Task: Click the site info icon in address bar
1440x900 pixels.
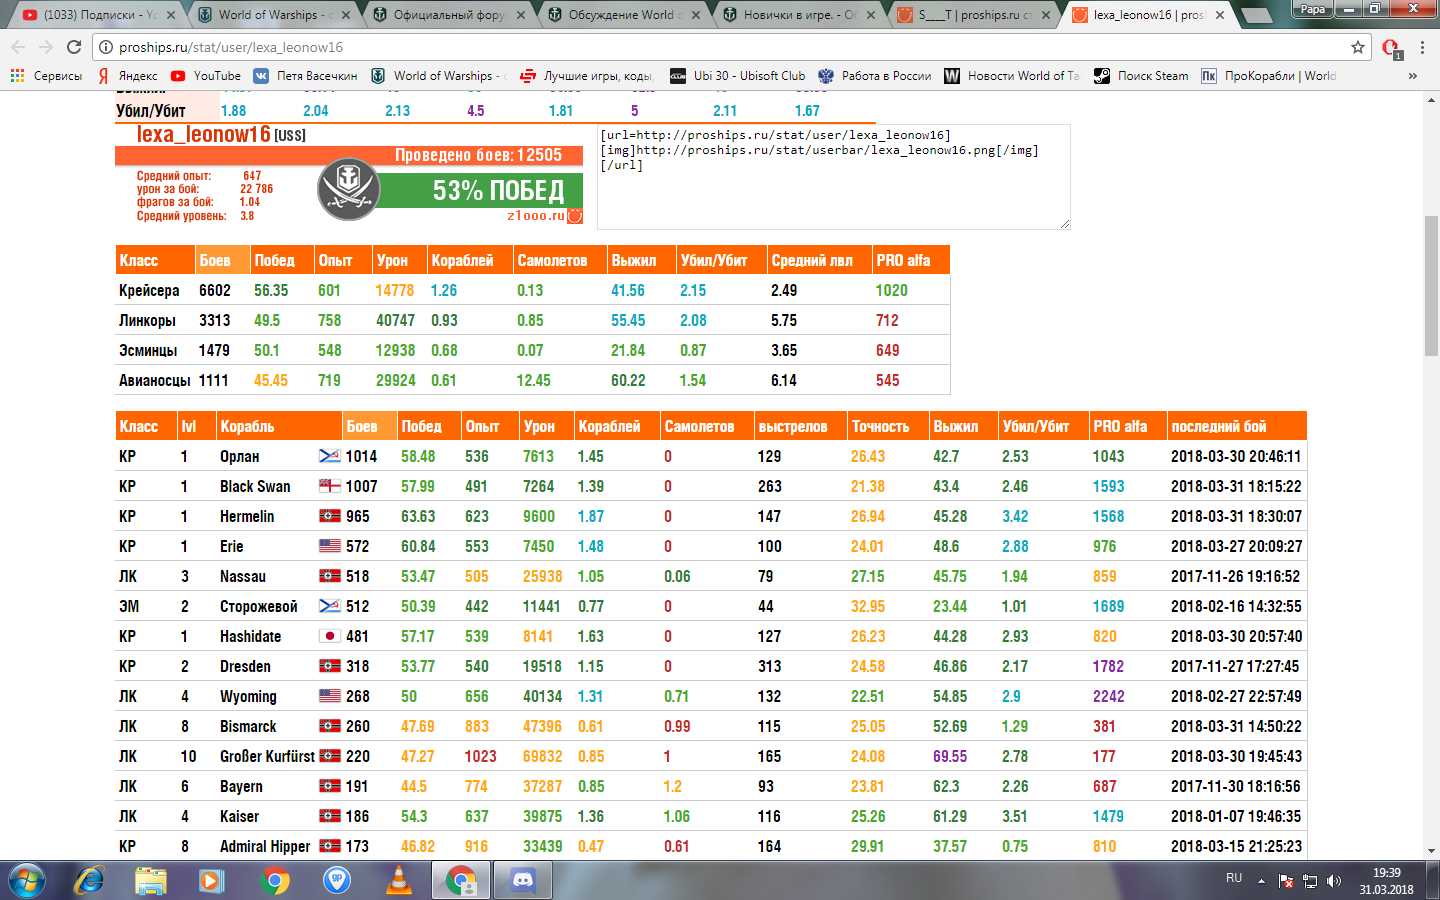Action: click(x=105, y=47)
